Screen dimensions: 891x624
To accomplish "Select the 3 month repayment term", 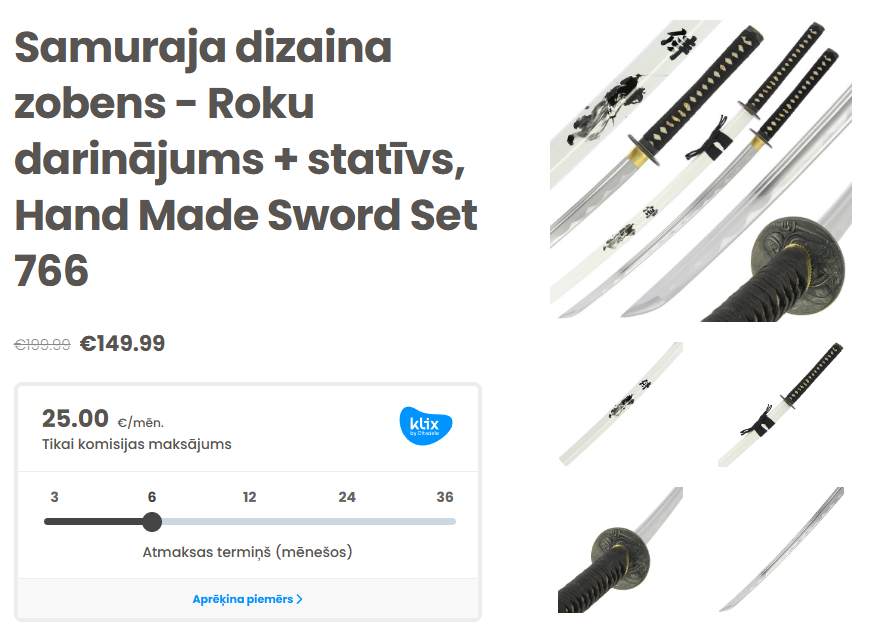I will [55, 497].
